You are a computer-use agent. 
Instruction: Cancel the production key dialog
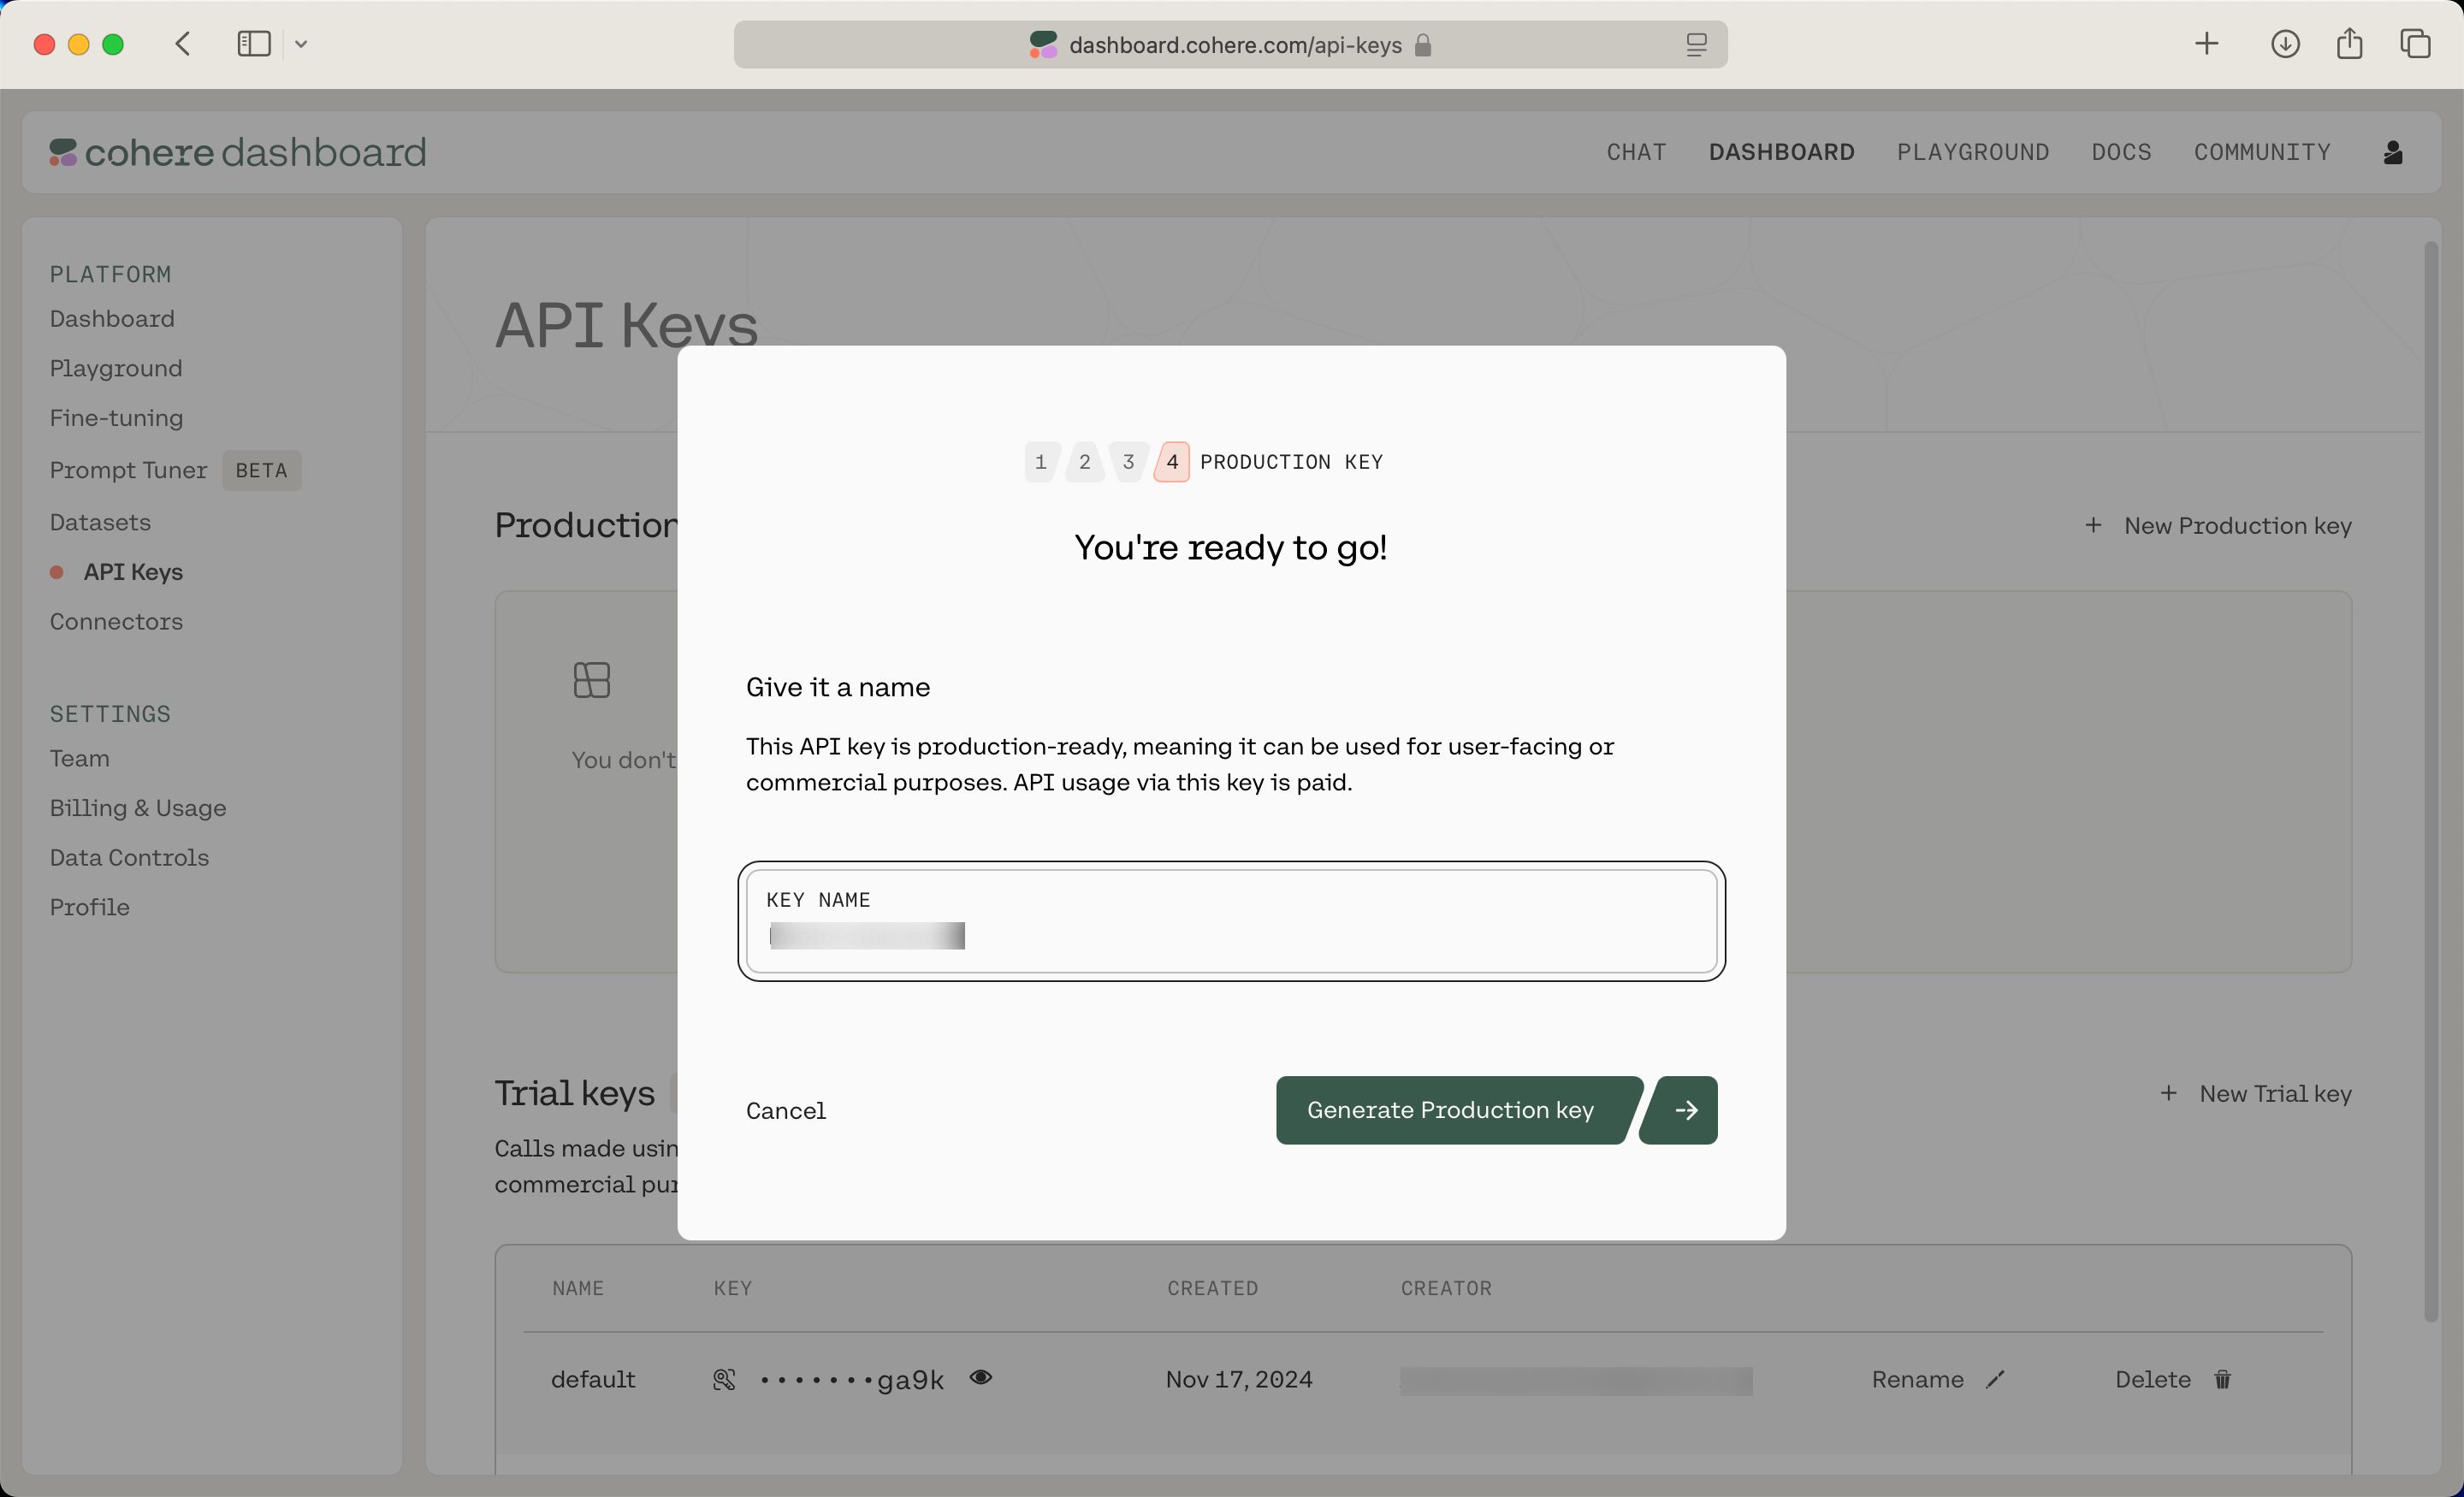click(786, 1111)
